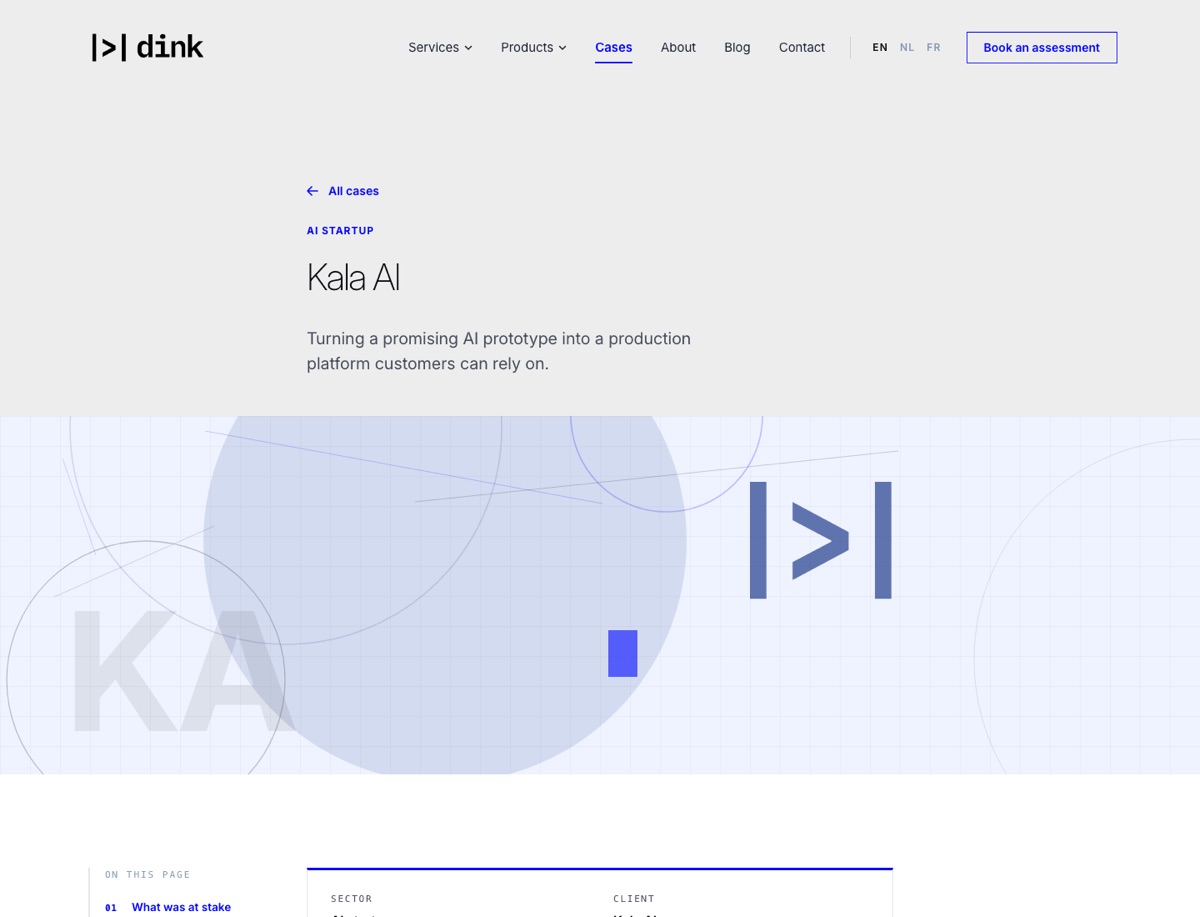This screenshot has width=1200, height=917.
Task: Click the Book an assessment button
Action: point(1041,47)
